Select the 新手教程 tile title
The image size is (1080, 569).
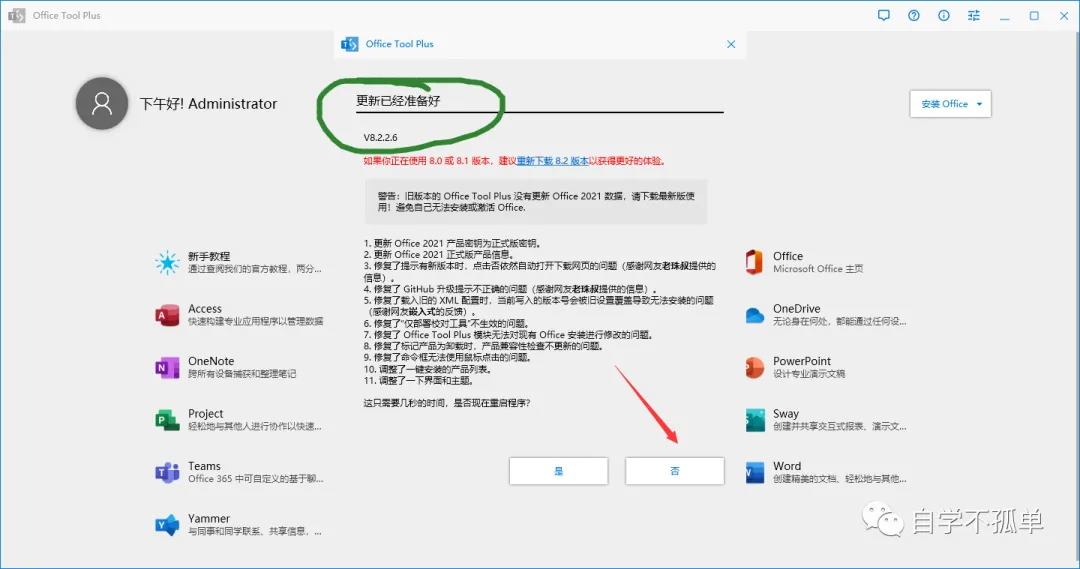click(209, 256)
